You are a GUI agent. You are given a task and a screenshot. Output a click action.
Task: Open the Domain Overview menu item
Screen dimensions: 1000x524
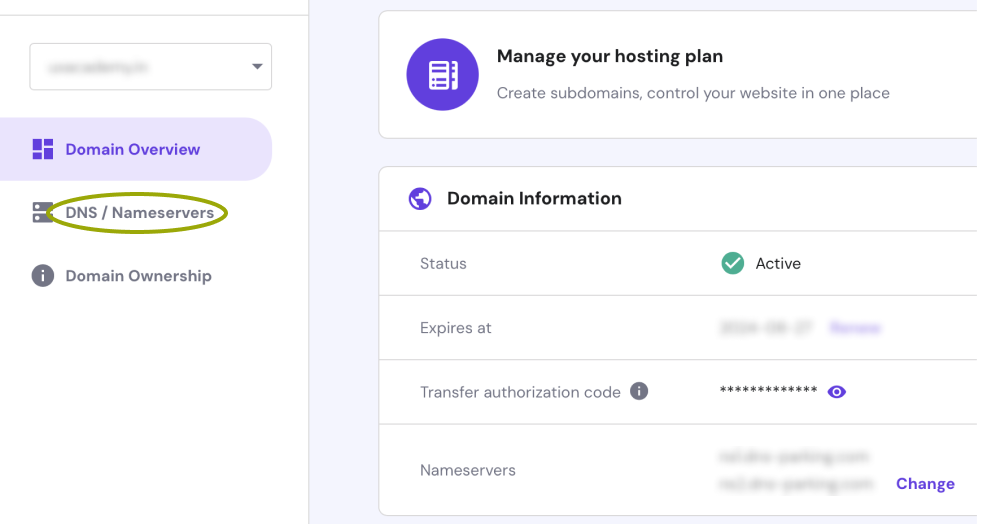pos(133,150)
